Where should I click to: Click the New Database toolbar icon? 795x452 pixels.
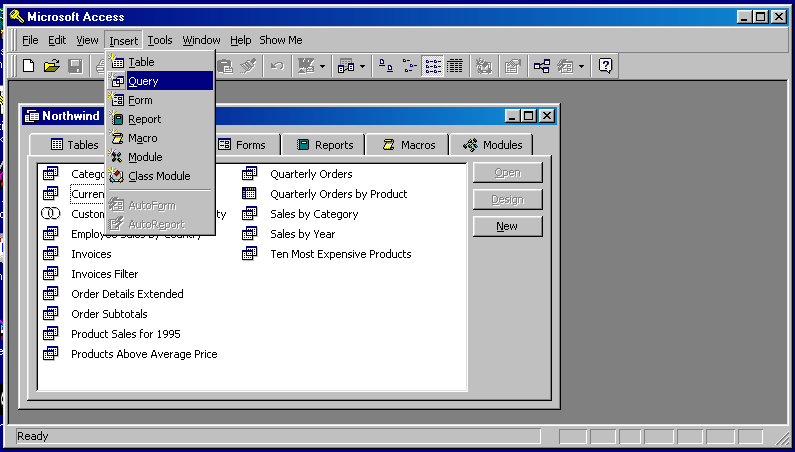tap(28, 66)
